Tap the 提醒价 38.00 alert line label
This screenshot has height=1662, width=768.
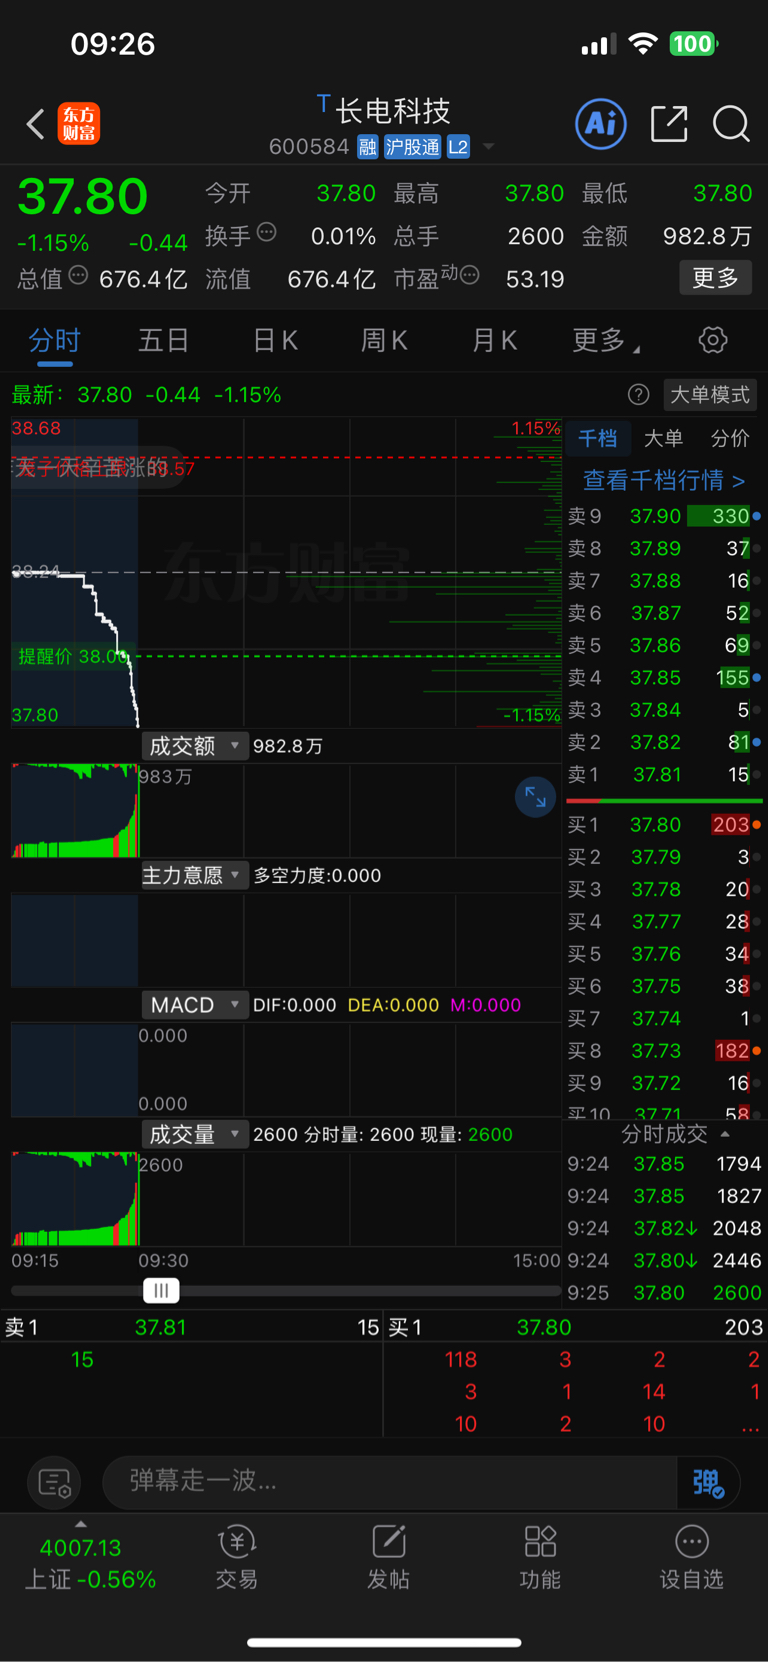73,656
